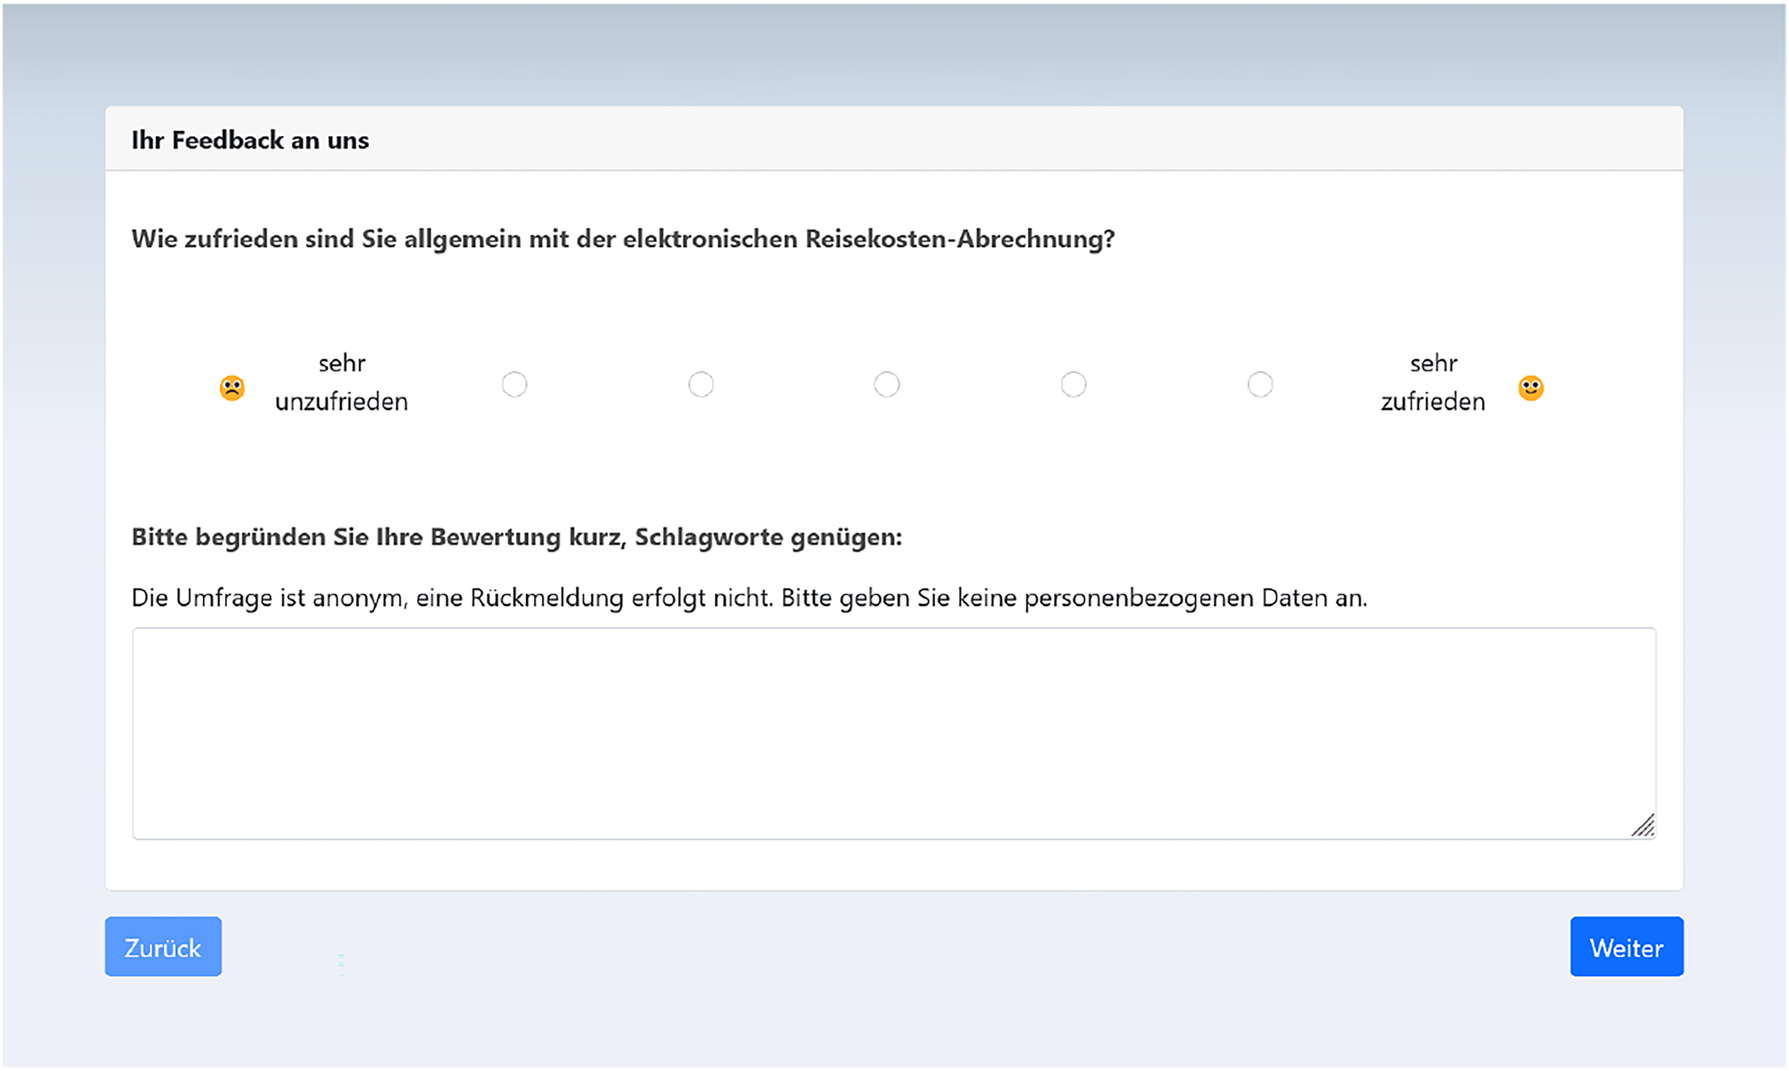The image size is (1789, 1071).
Task: Click the 'Zurück' button to go back
Action: click(163, 947)
